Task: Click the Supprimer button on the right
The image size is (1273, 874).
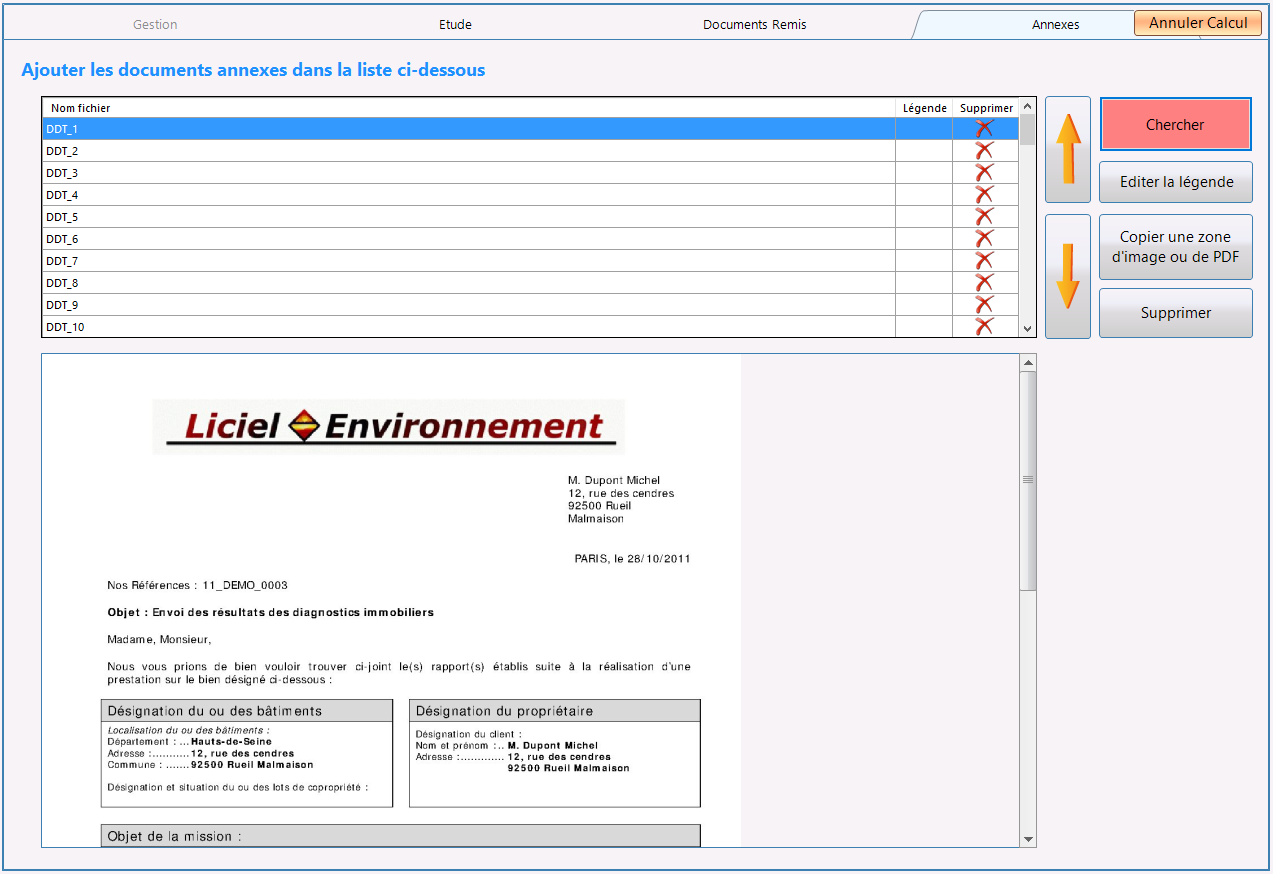Action: pos(1176,313)
